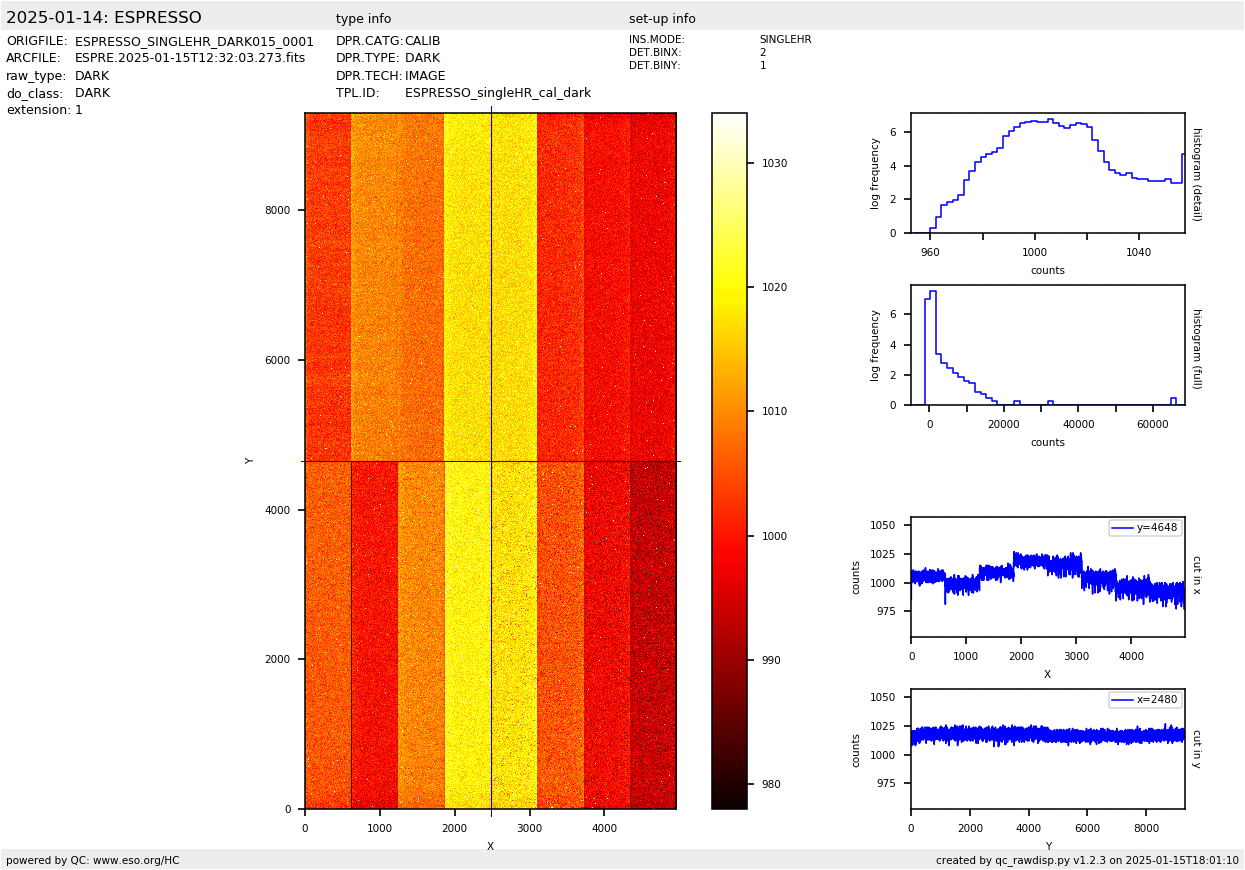Click the extension label in the header
The image size is (1245, 870).
pos(38,110)
